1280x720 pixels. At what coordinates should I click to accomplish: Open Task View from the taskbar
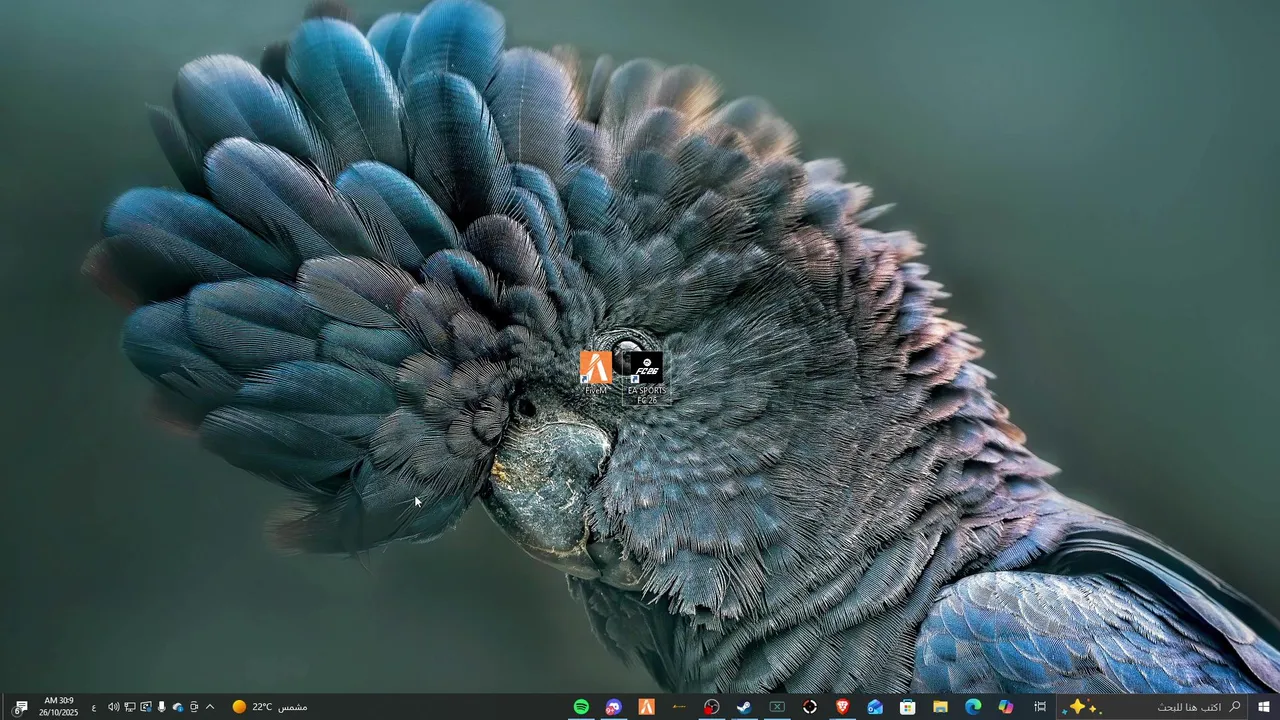coord(1040,707)
